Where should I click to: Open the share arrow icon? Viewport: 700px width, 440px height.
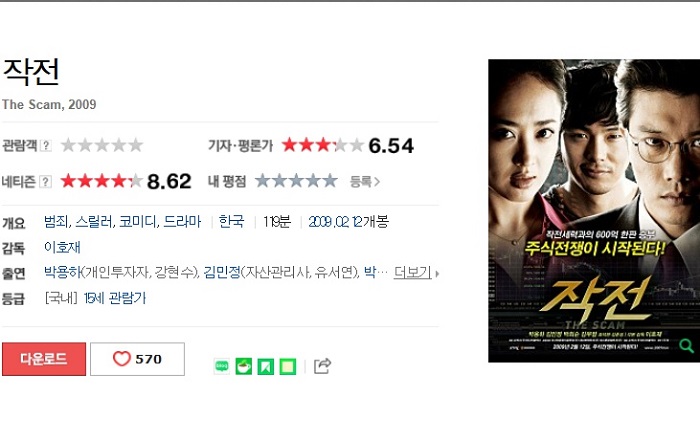tap(322, 366)
